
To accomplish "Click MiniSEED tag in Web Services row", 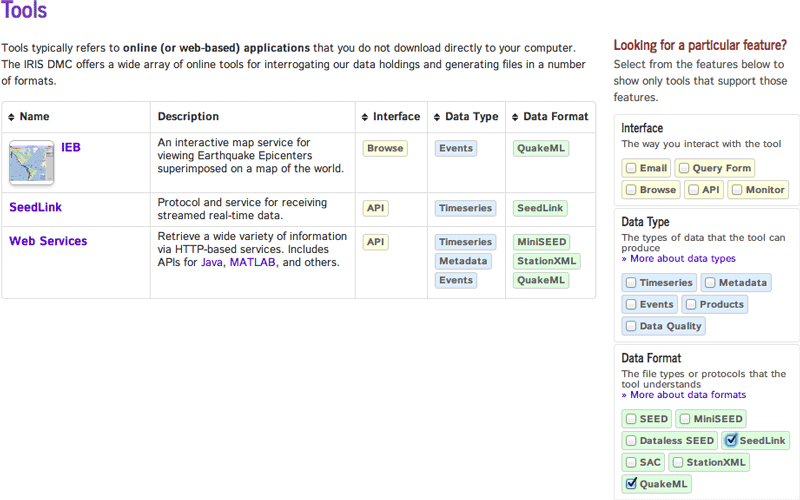I will 542,242.
